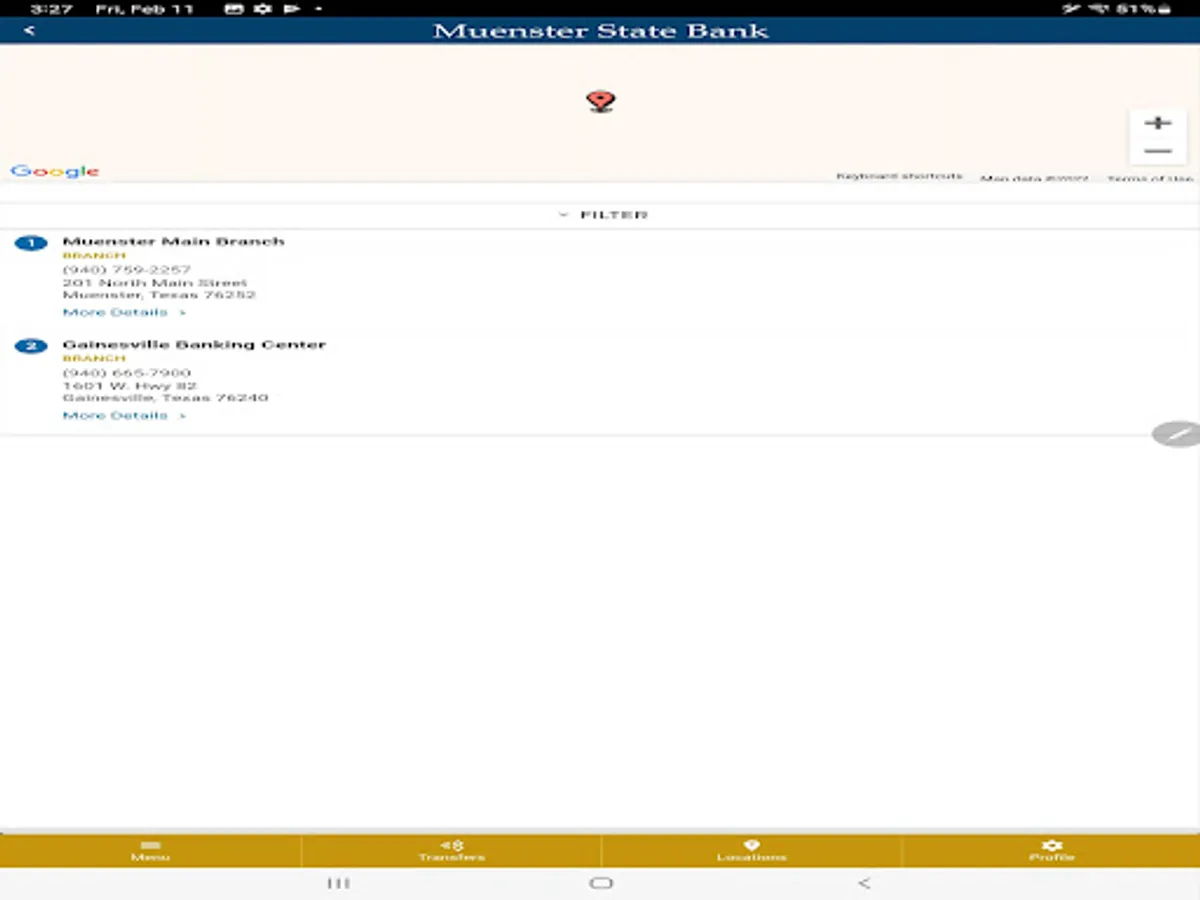
Task: Select marker 2 Gainesville Banking Center
Action: [31, 346]
